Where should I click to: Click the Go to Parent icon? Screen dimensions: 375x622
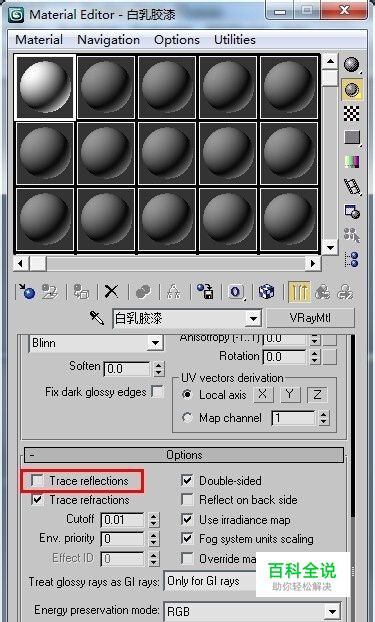pos(323,292)
